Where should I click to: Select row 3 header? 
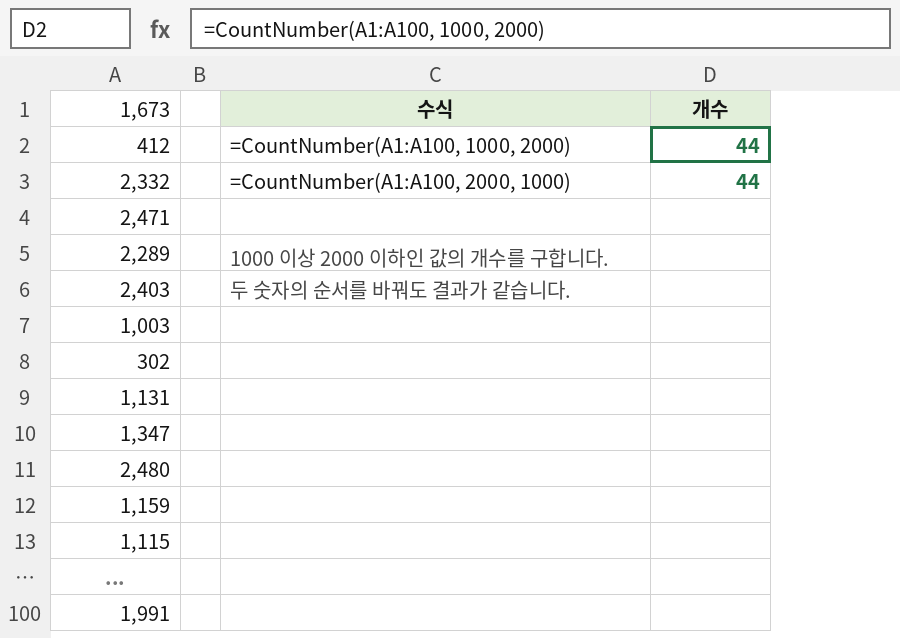25,181
